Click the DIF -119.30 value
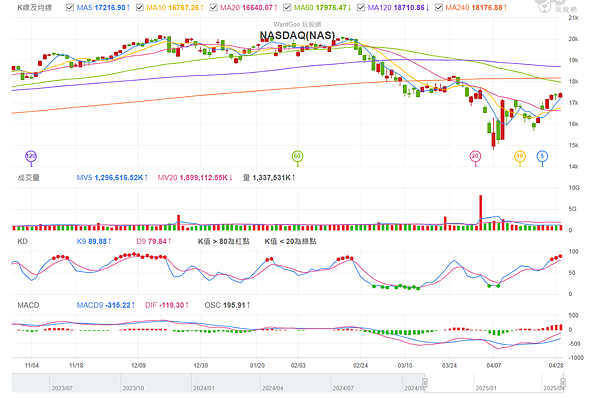Image resolution: width=600 pixels, height=398 pixels. 166,305
